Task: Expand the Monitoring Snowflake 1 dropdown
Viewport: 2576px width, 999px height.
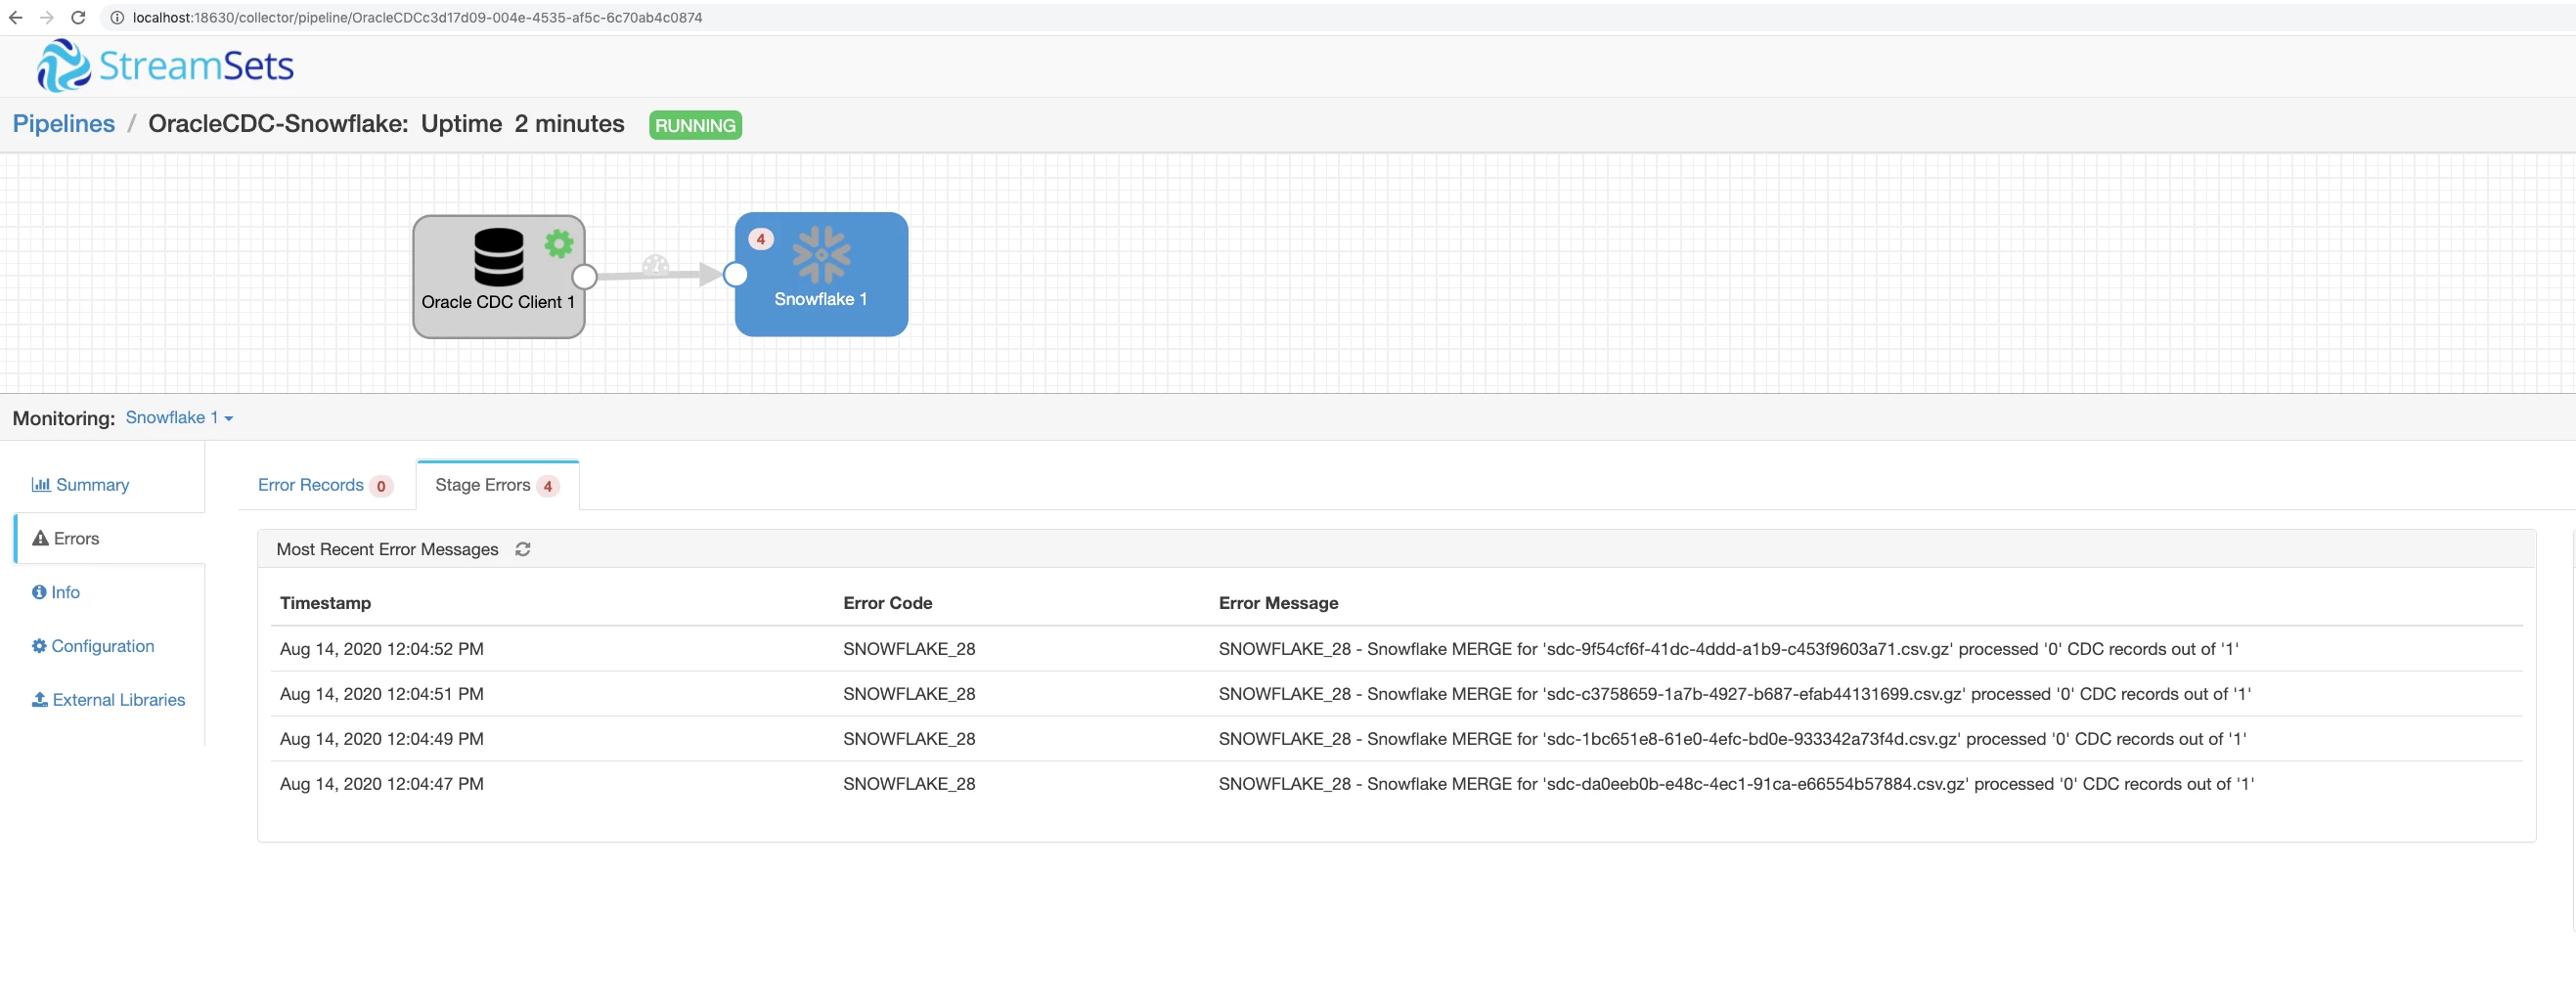Action: (x=179, y=418)
